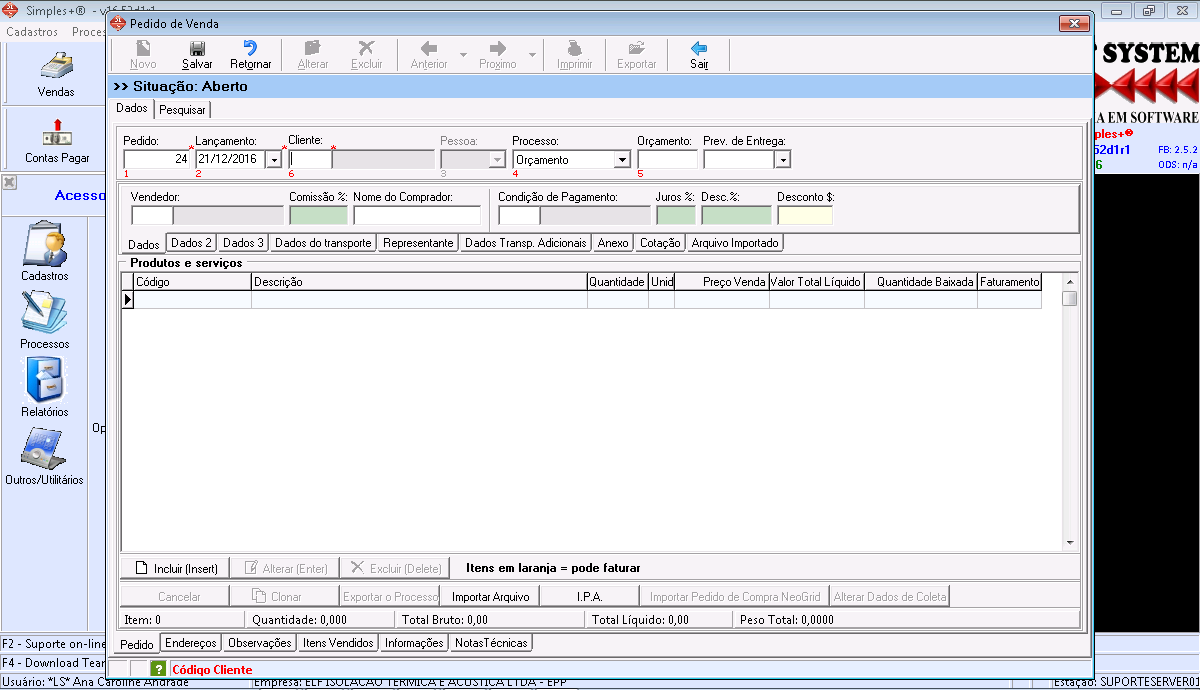The width and height of the screenshot is (1200, 692).
Task: Switch to the Pesquisar tab
Action: pos(183,110)
